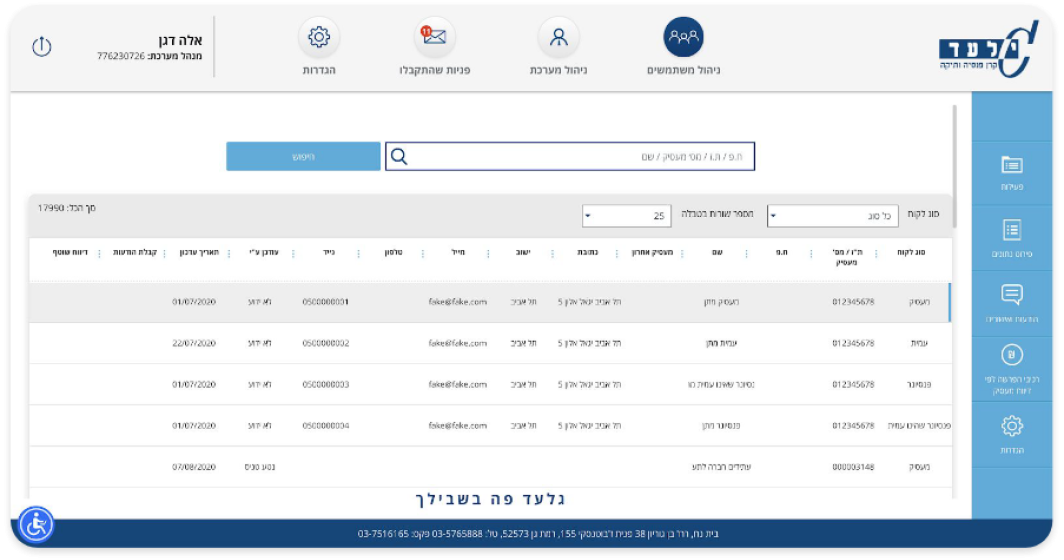Open the accessibility wheelchair icon
The image size is (1064, 560).
click(36, 524)
